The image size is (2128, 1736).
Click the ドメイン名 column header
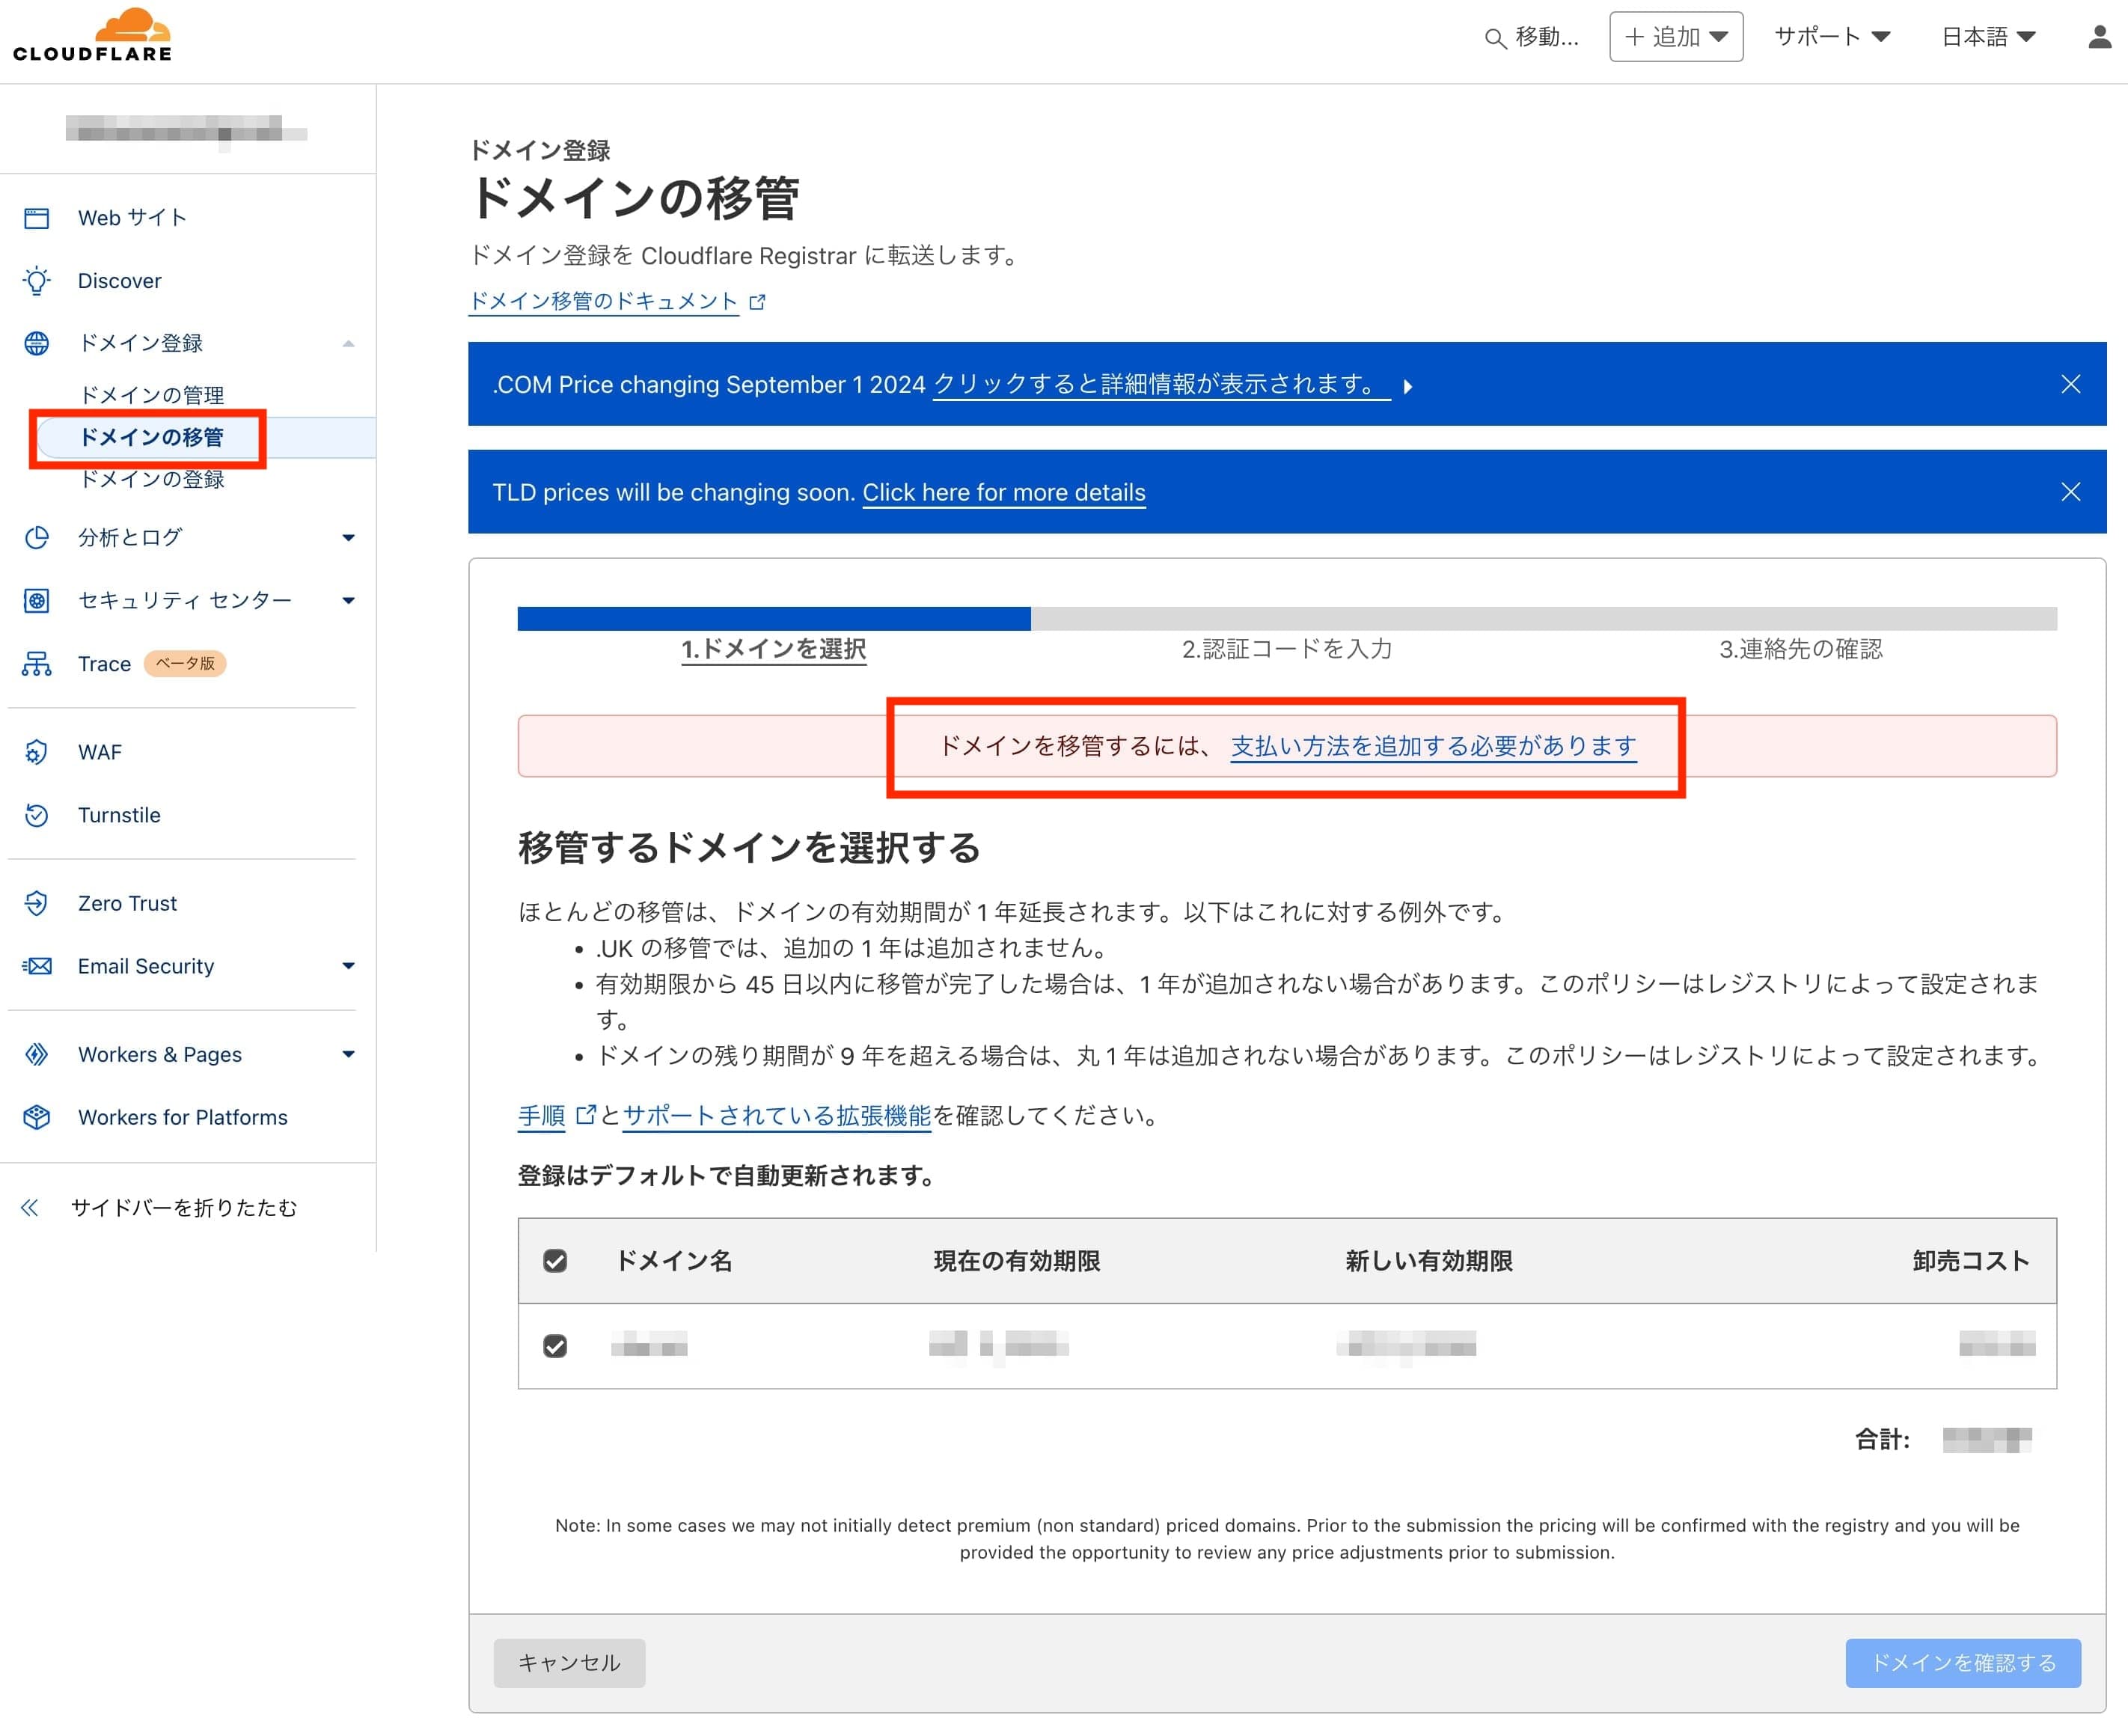(674, 1261)
